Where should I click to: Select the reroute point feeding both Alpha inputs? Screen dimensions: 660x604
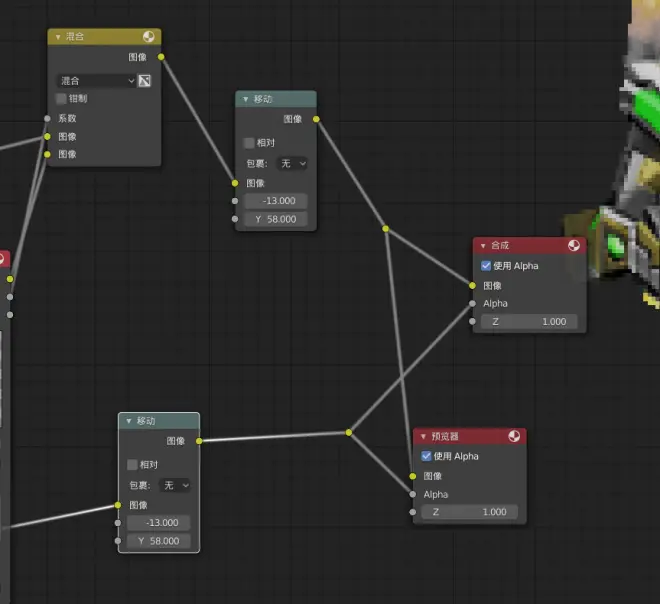tap(349, 432)
